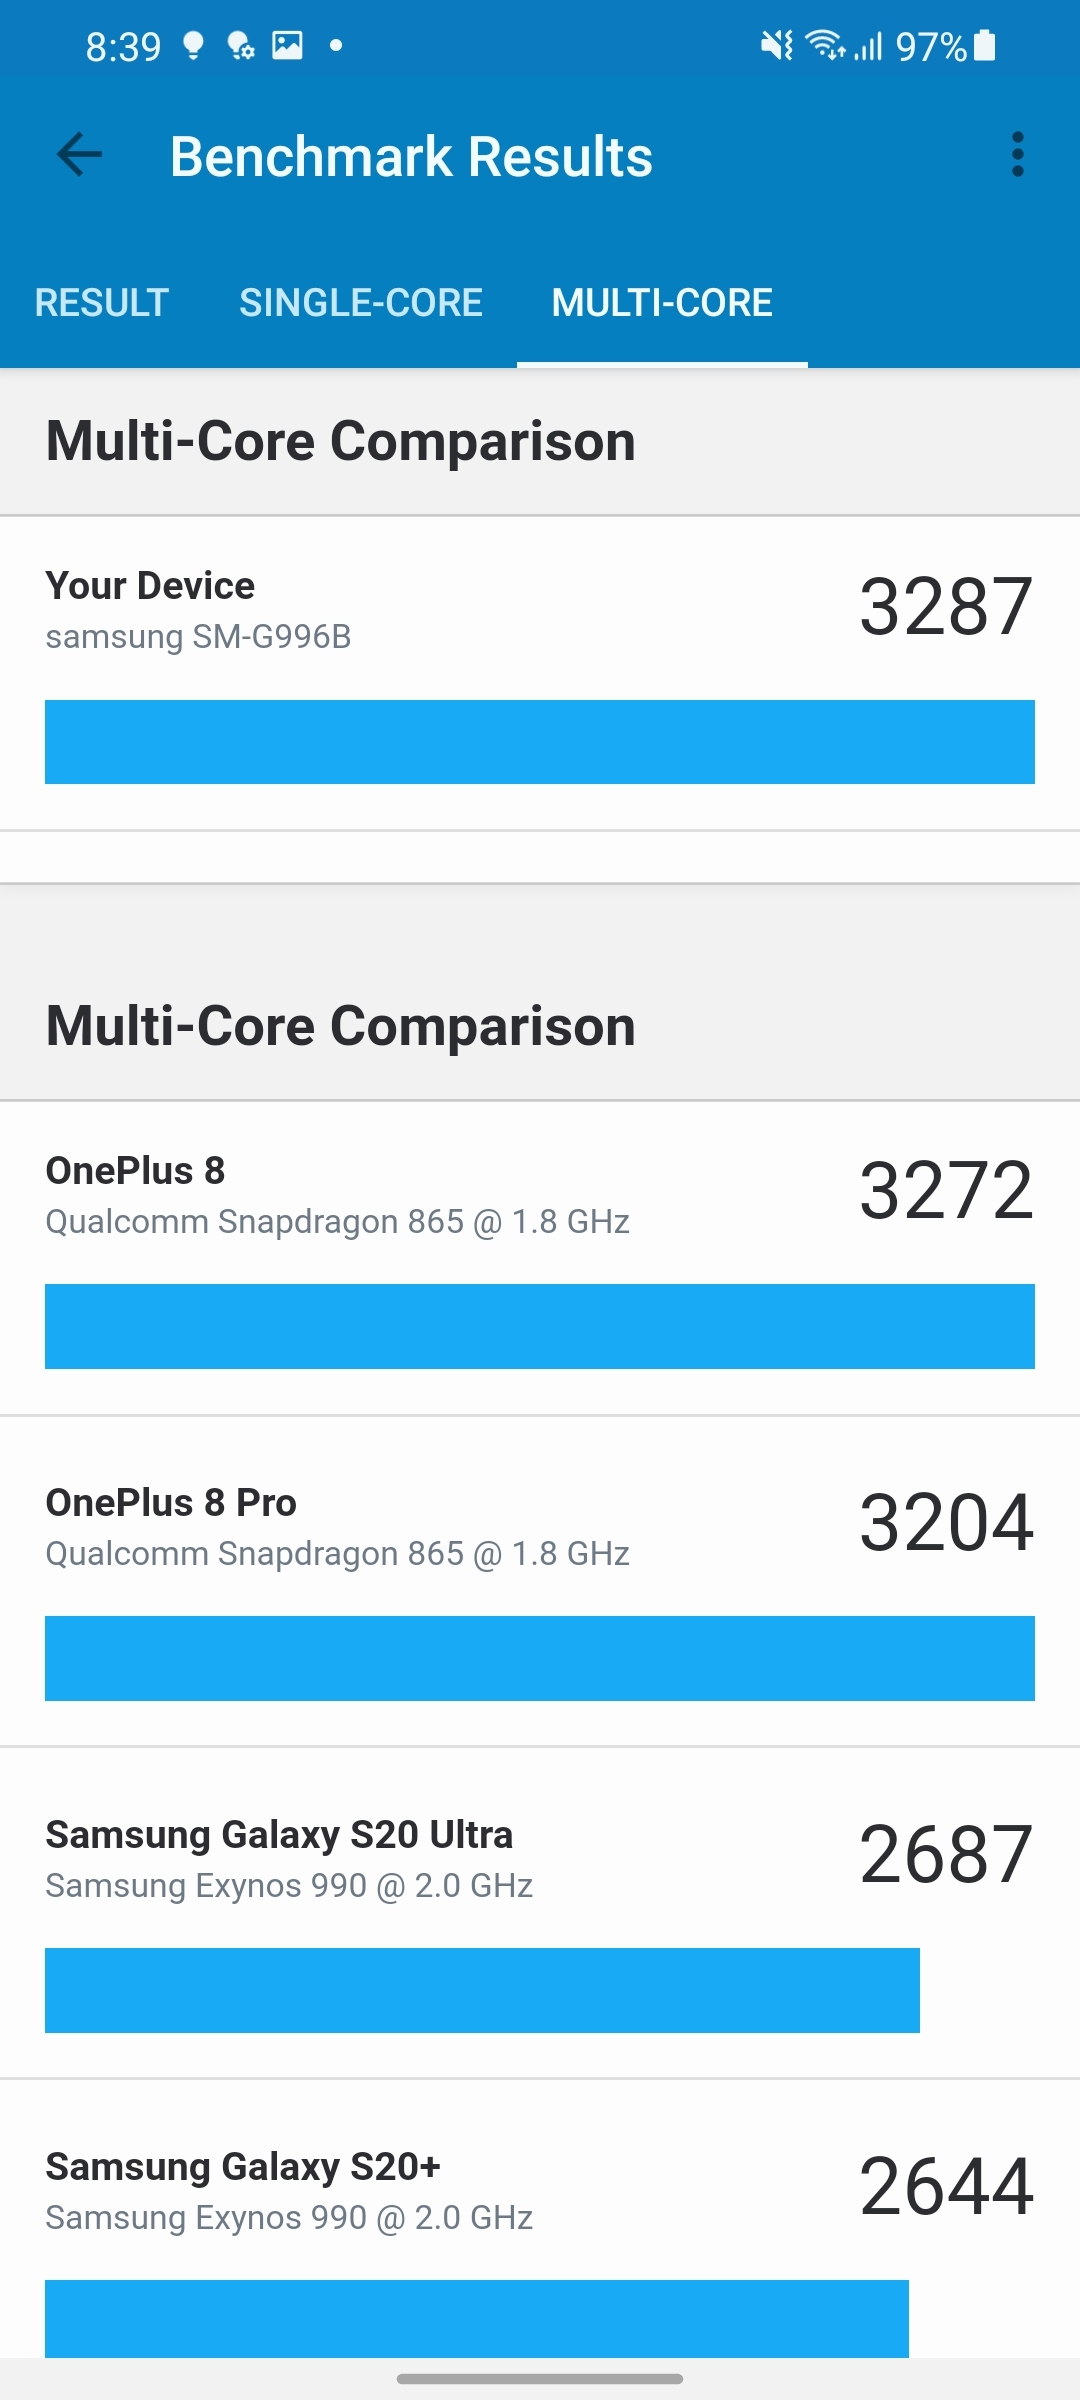This screenshot has height=2400, width=1080.
Task: Tap the Your Device score 3287
Action: tap(946, 607)
